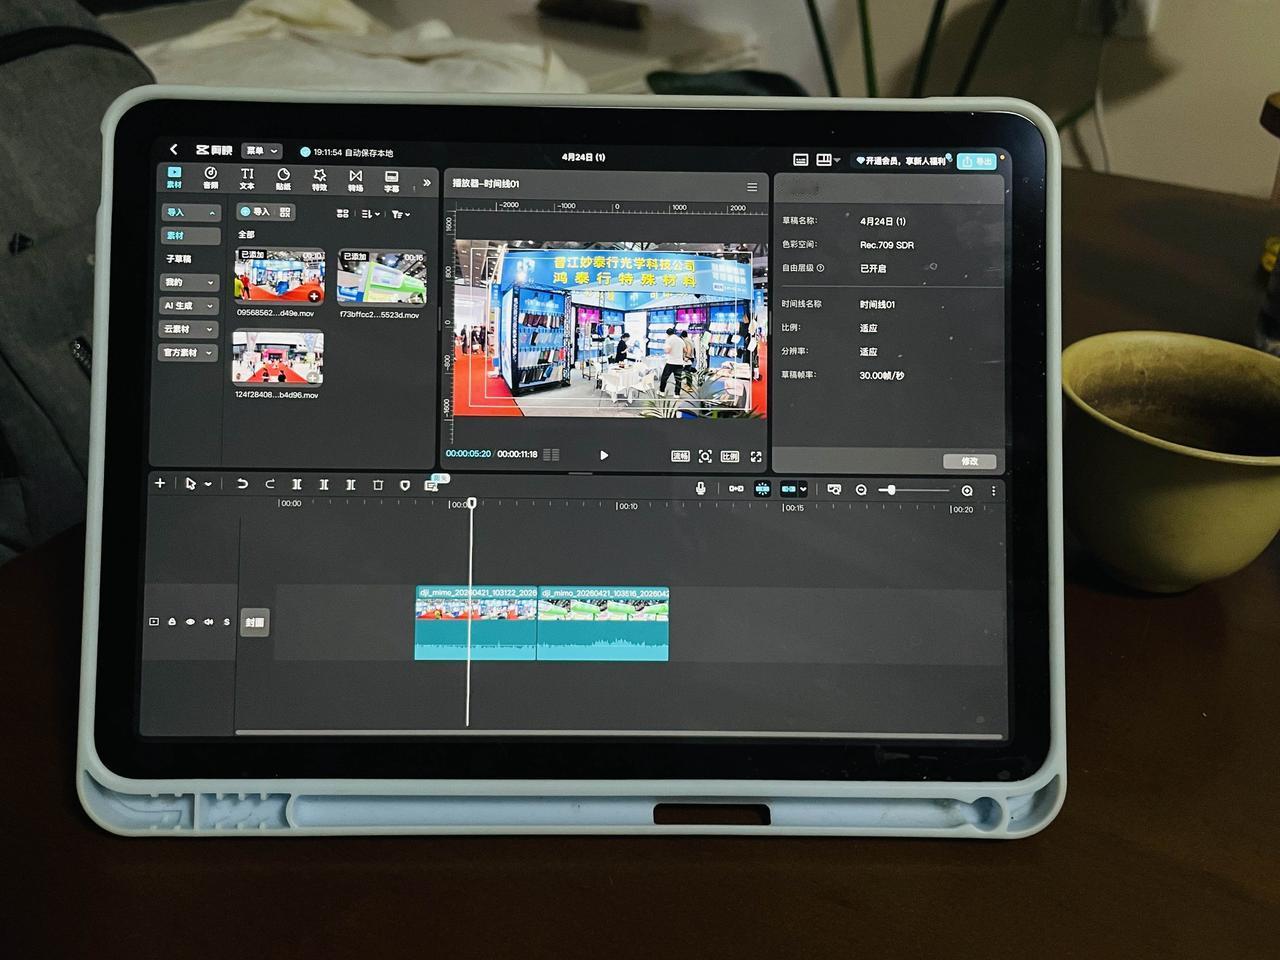Open the media filter dropdown
This screenshot has width=1280, height=960.
click(401, 214)
